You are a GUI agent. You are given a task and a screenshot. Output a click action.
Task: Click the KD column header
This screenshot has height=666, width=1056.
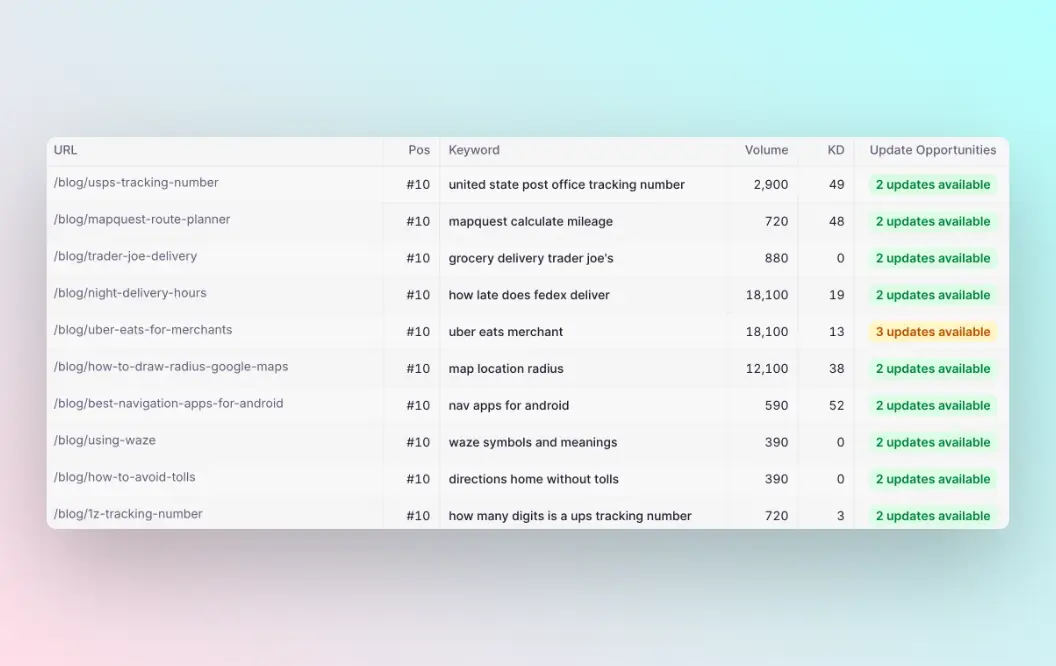pos(836,150)
